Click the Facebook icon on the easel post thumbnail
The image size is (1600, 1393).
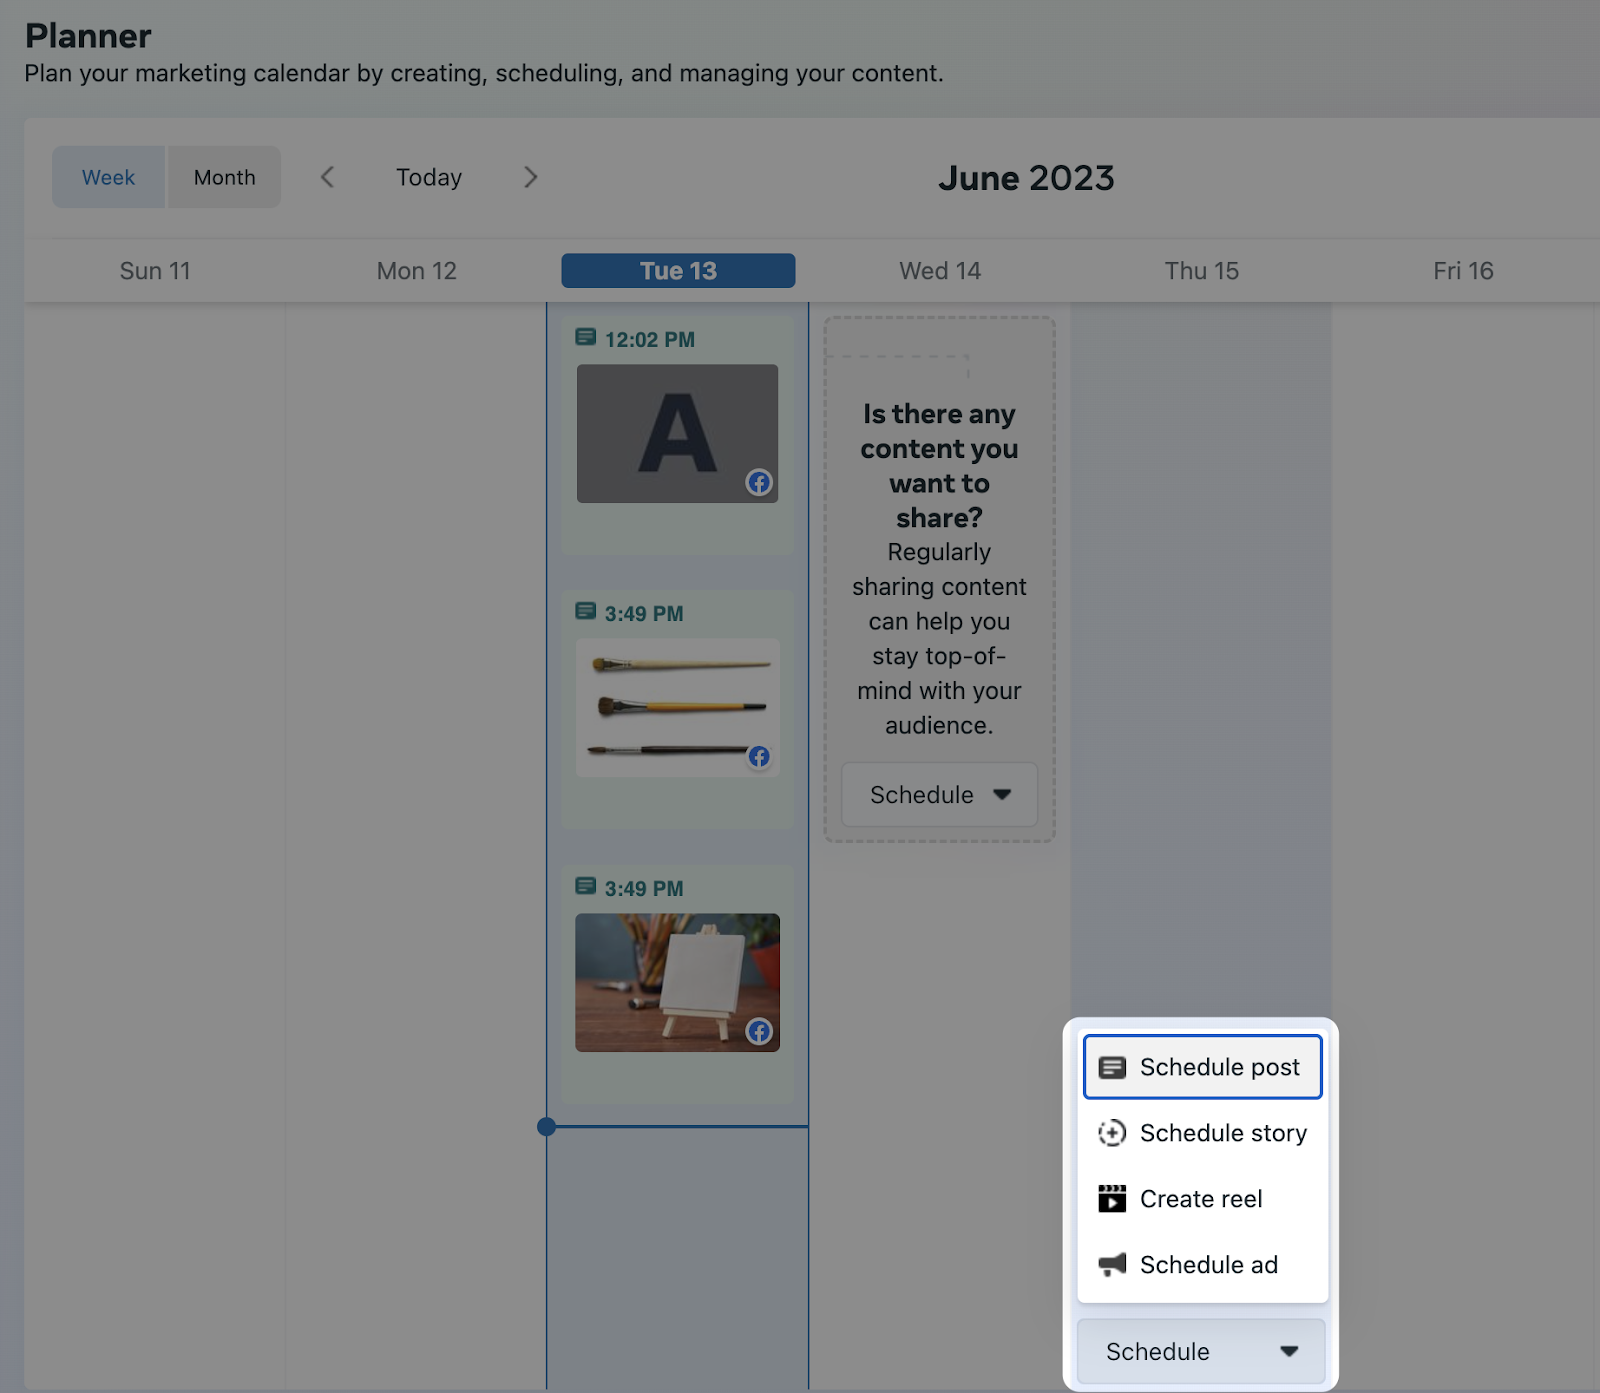point(759,1032)
